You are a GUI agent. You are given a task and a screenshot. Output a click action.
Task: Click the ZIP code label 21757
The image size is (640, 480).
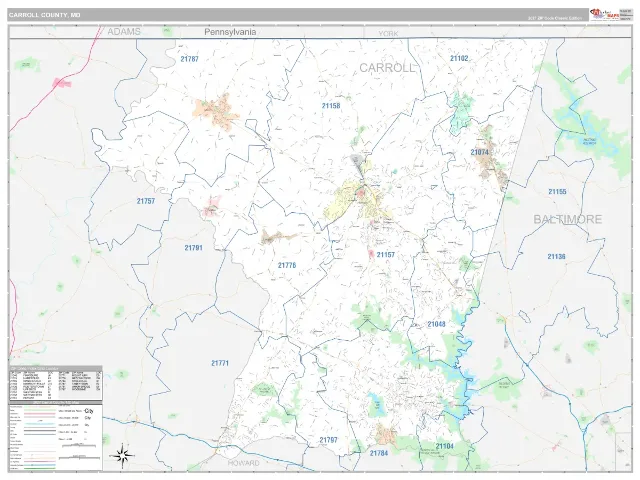146,201
